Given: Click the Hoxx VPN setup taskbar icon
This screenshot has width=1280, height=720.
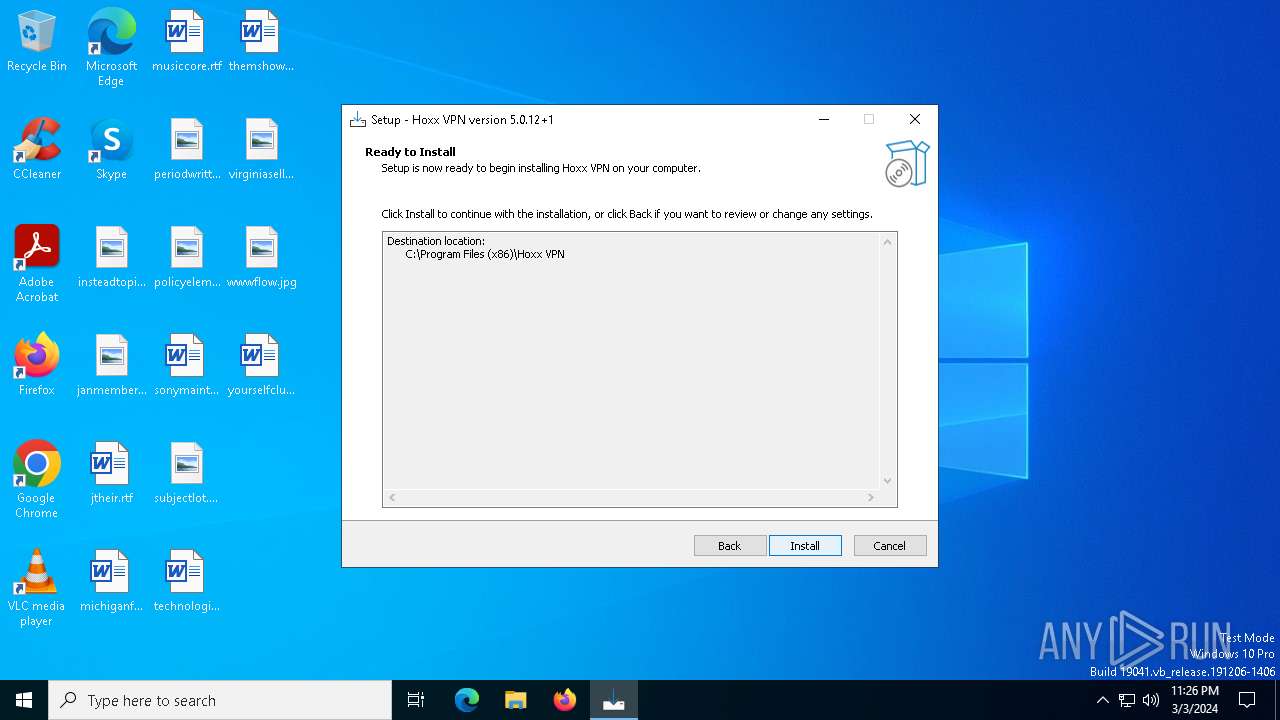Looking at the screenshot, I should [614, 700].
